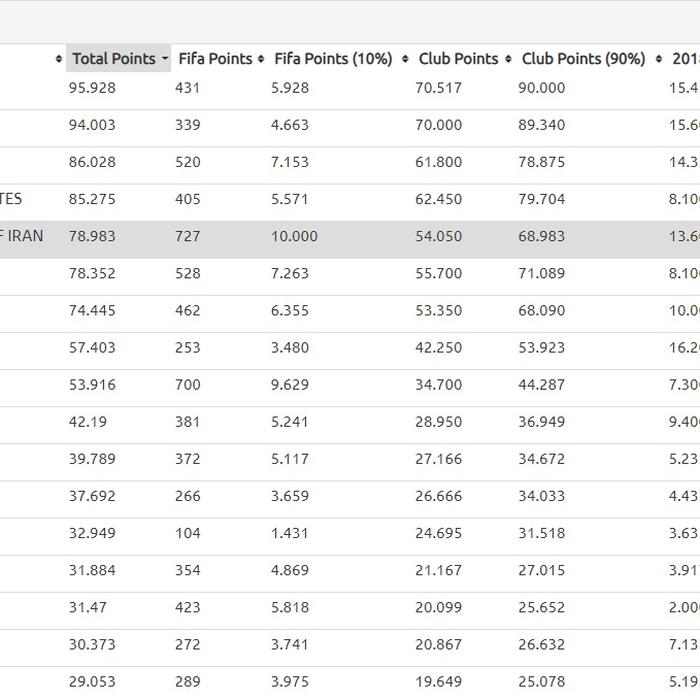The height and width of the screenshot is (700, 700).
Task: Click the Club Points 70.517 cell
Action: [438, 88]
